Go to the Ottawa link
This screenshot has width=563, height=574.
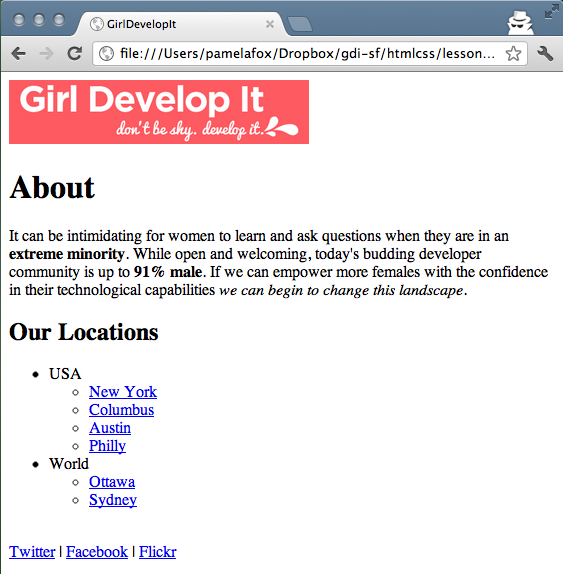(112, 482)
